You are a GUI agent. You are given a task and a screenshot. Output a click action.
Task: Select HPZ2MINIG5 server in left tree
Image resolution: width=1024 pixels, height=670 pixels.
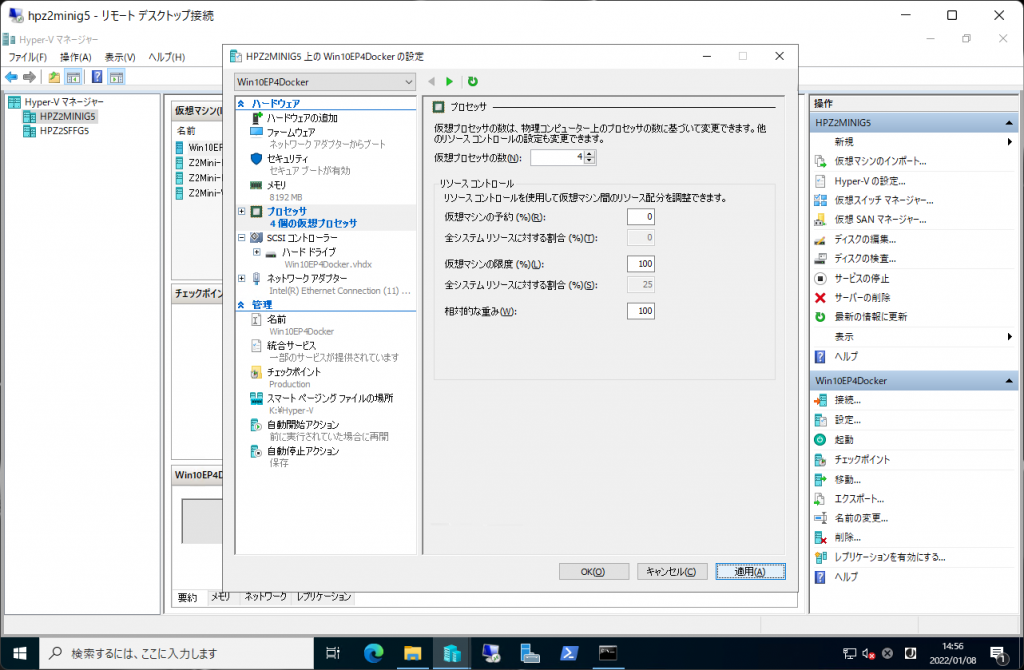point(67,116)
